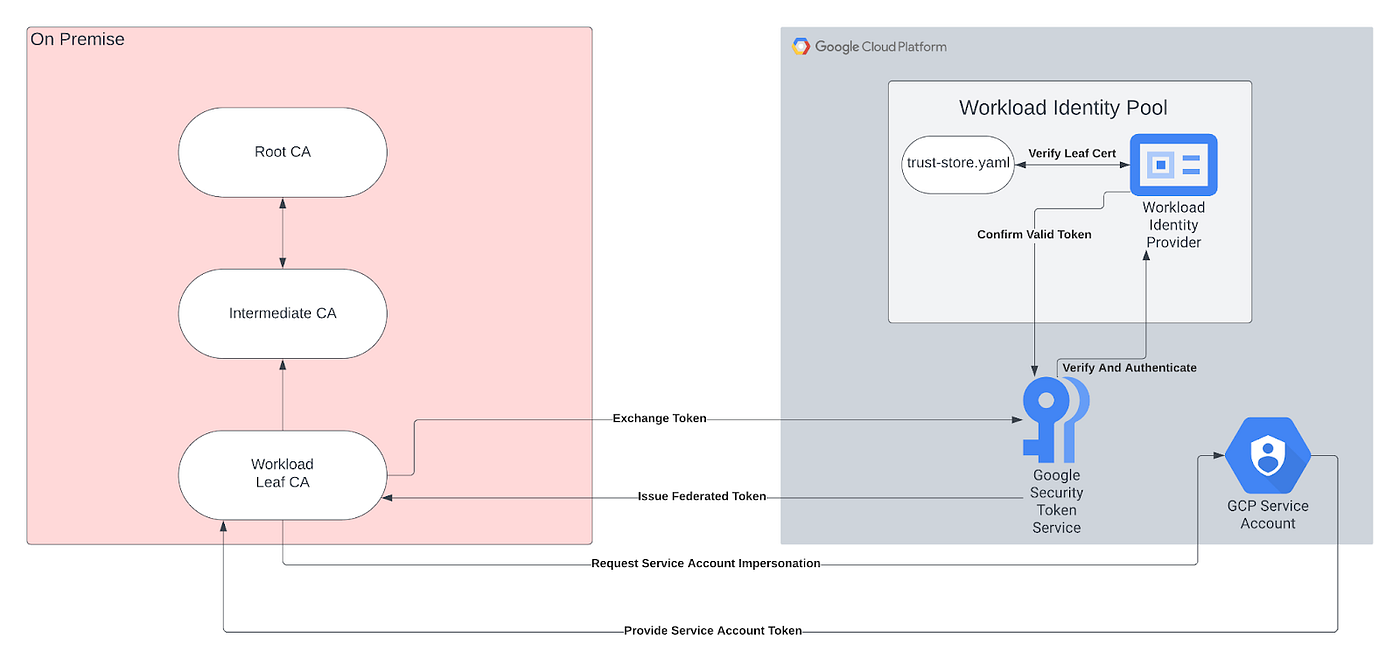Viewport: 1400px width, 667px height.
Task: Click the Workload Identity Pool title
Action: click(1063, 107)
